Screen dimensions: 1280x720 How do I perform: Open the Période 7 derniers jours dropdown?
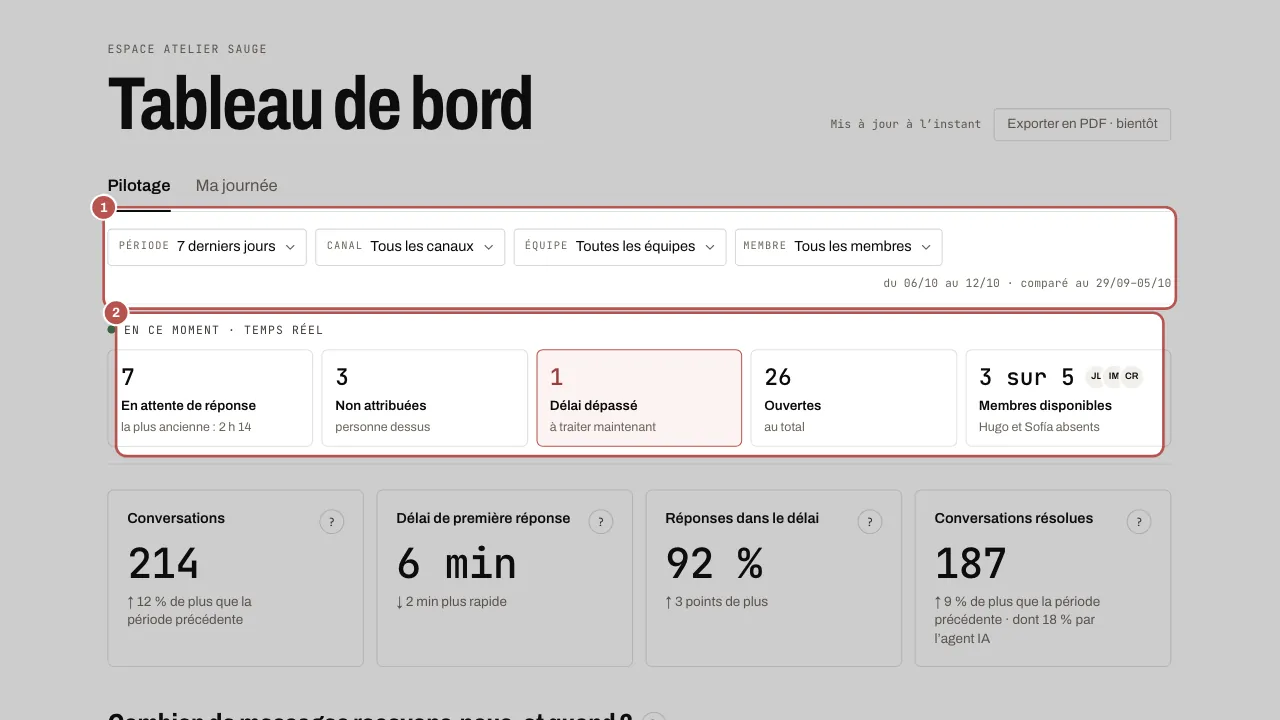pyautogui.click(x=207, y=246)
